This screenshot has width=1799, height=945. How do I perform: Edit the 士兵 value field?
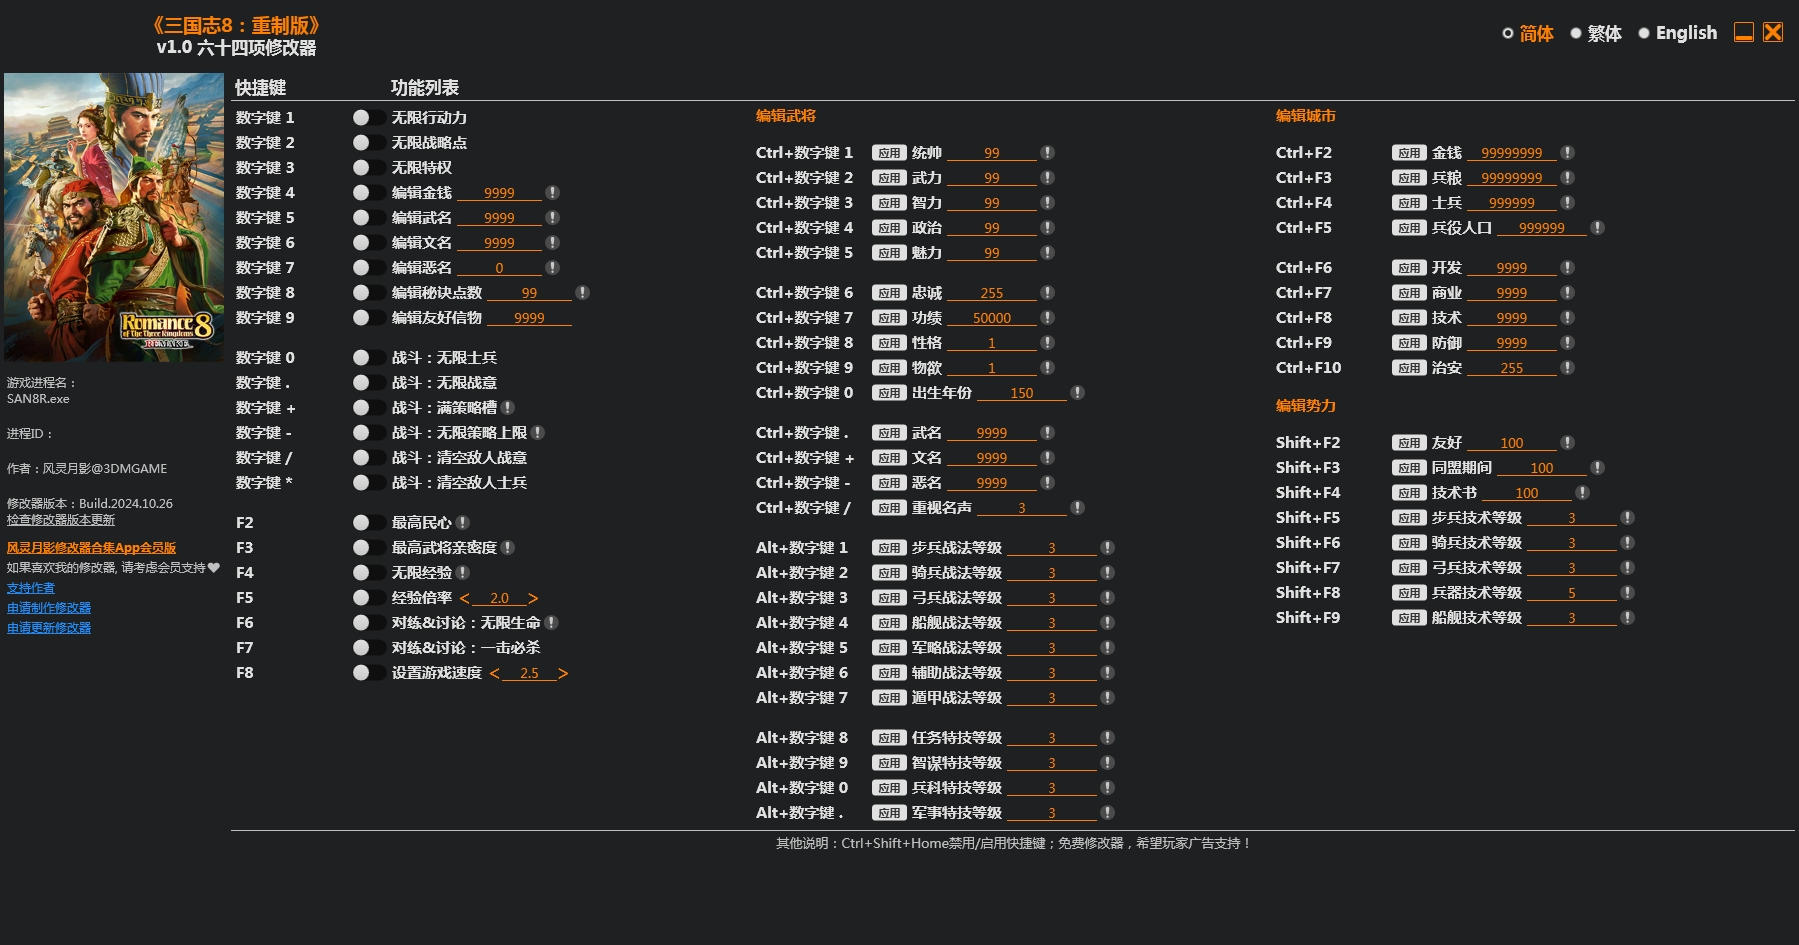pyautogui.click(x=1511, y=203)
